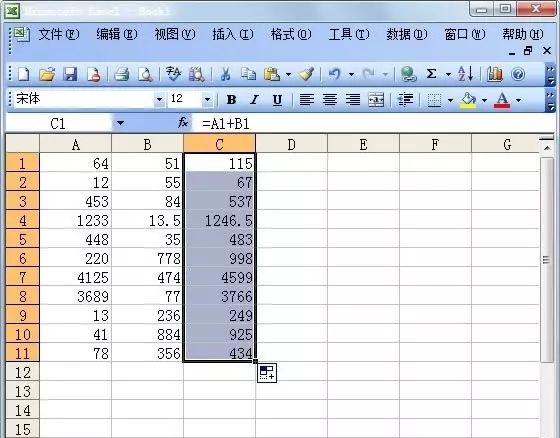Open the 格式 menu
The height and width of the screenshot is (438, 560).
(x=291, y=35)
